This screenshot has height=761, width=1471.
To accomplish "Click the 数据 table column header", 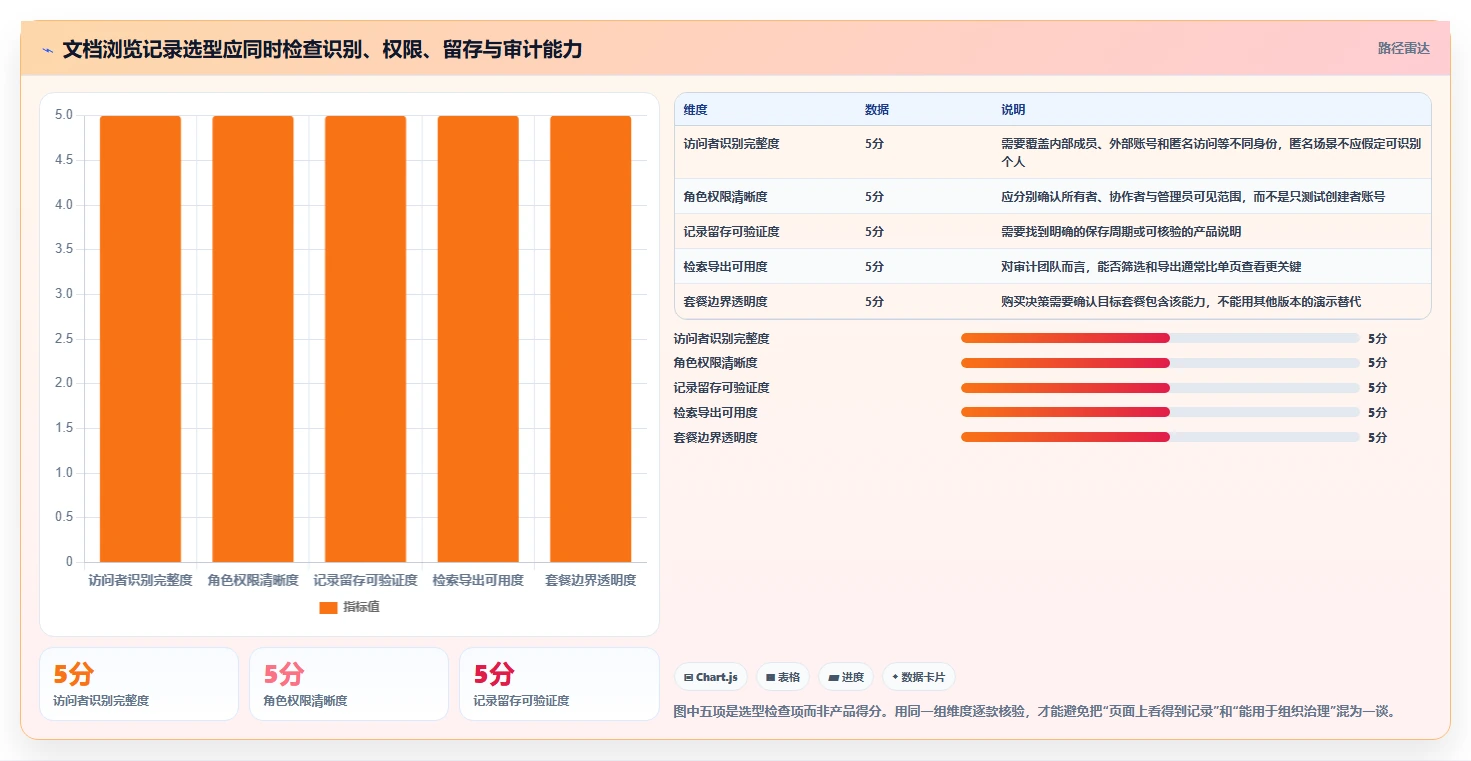I will pos(877,110).
